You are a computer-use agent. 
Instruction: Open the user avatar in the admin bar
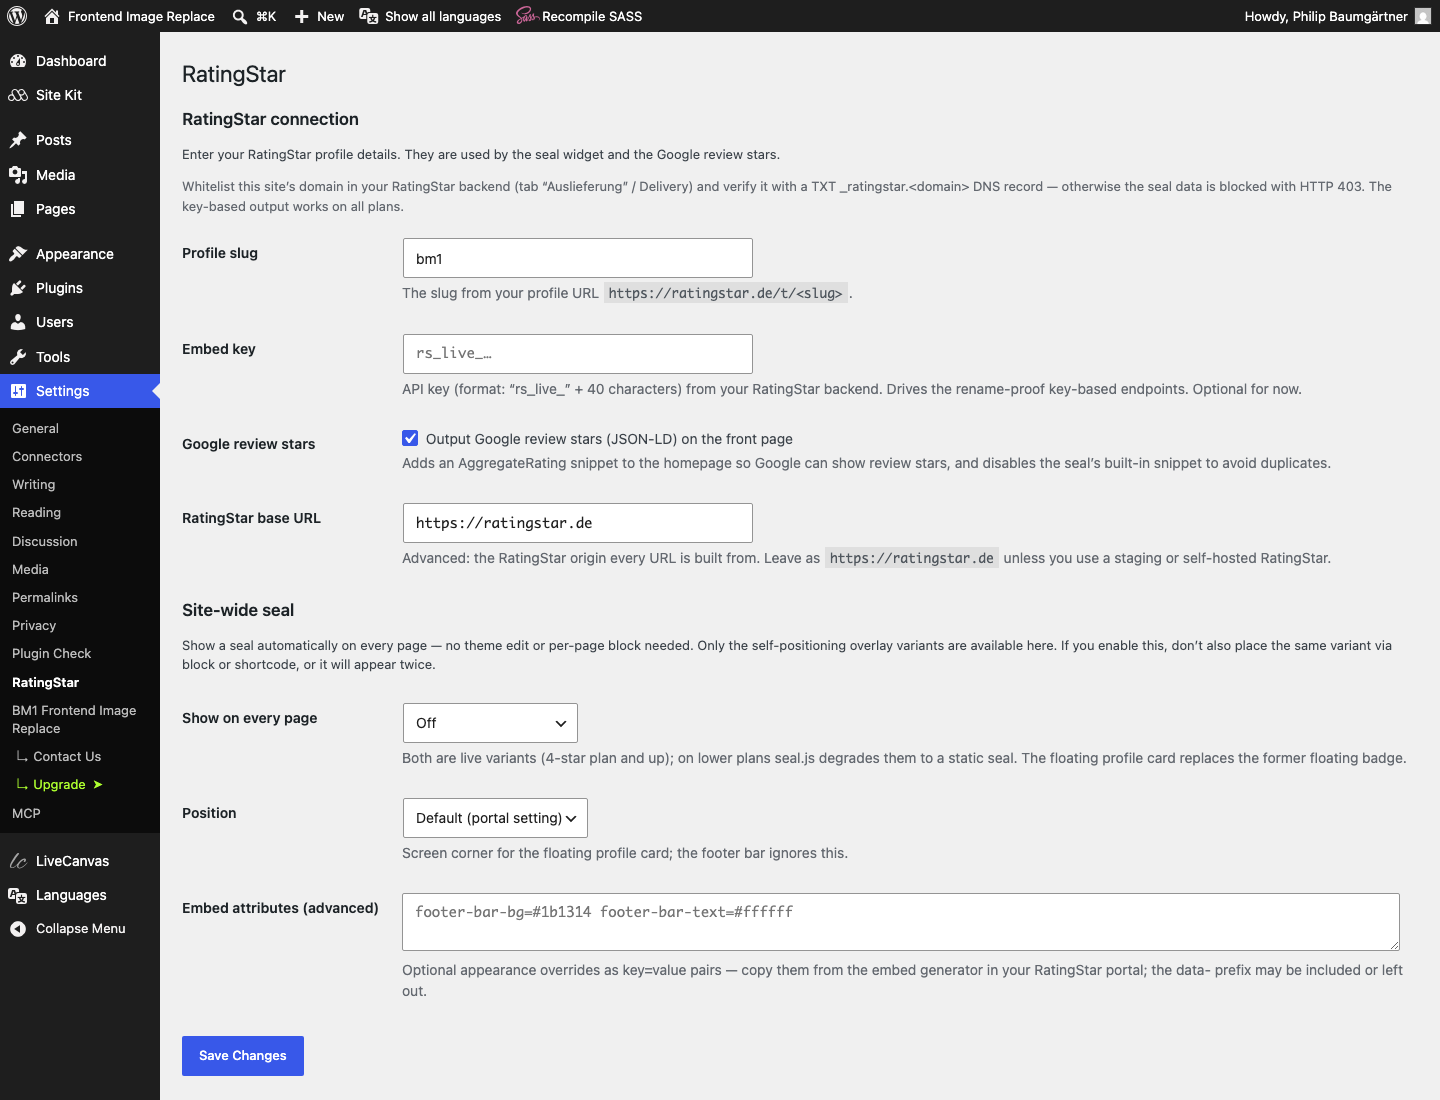(1423, 16)
